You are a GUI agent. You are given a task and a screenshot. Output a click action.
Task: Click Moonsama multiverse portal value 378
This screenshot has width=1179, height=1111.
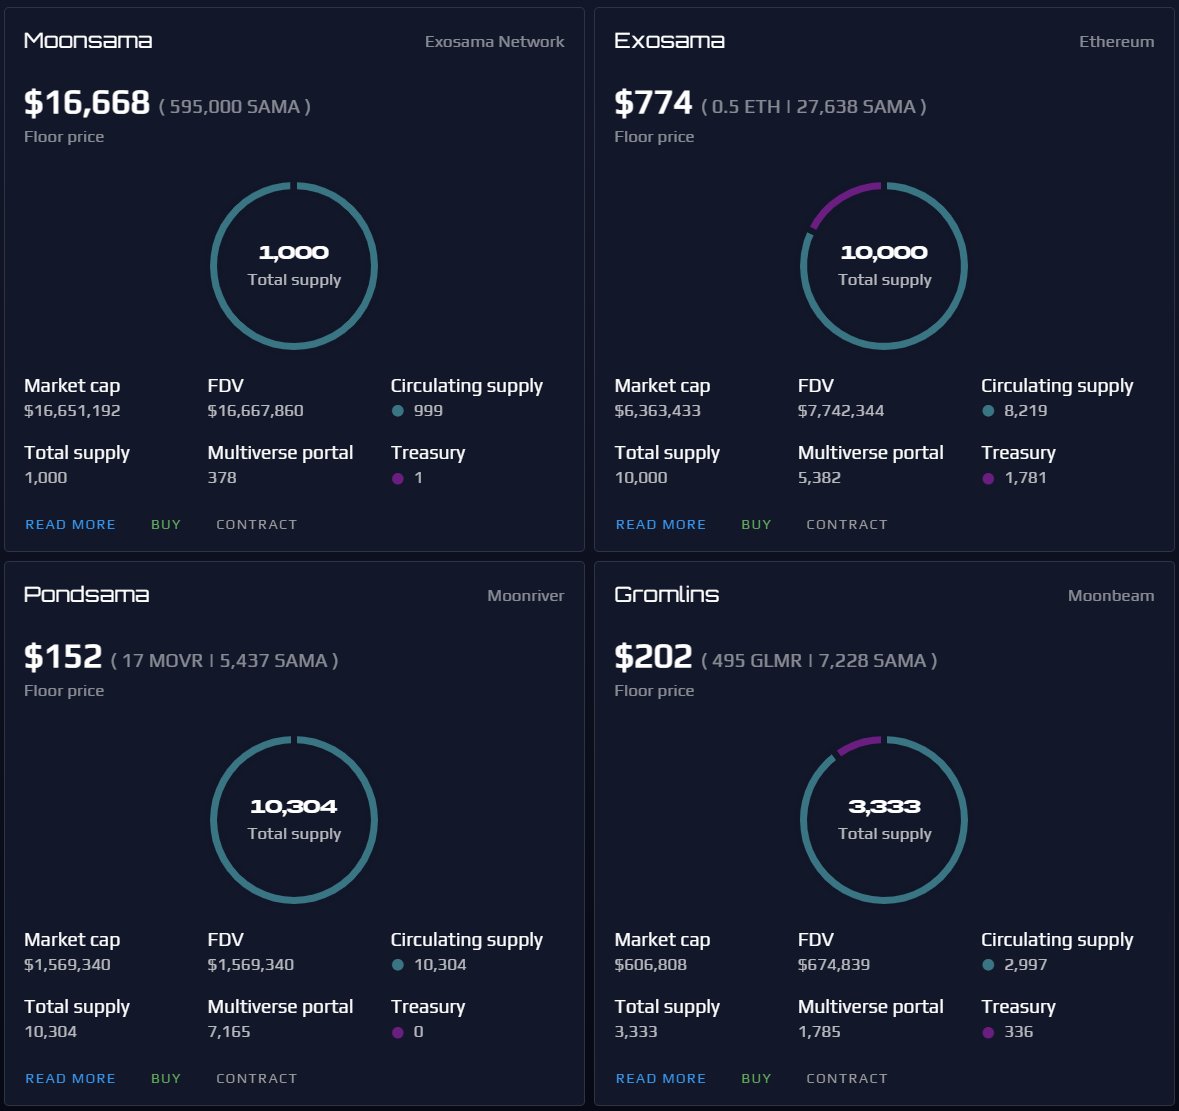click(x=222, y=477)
